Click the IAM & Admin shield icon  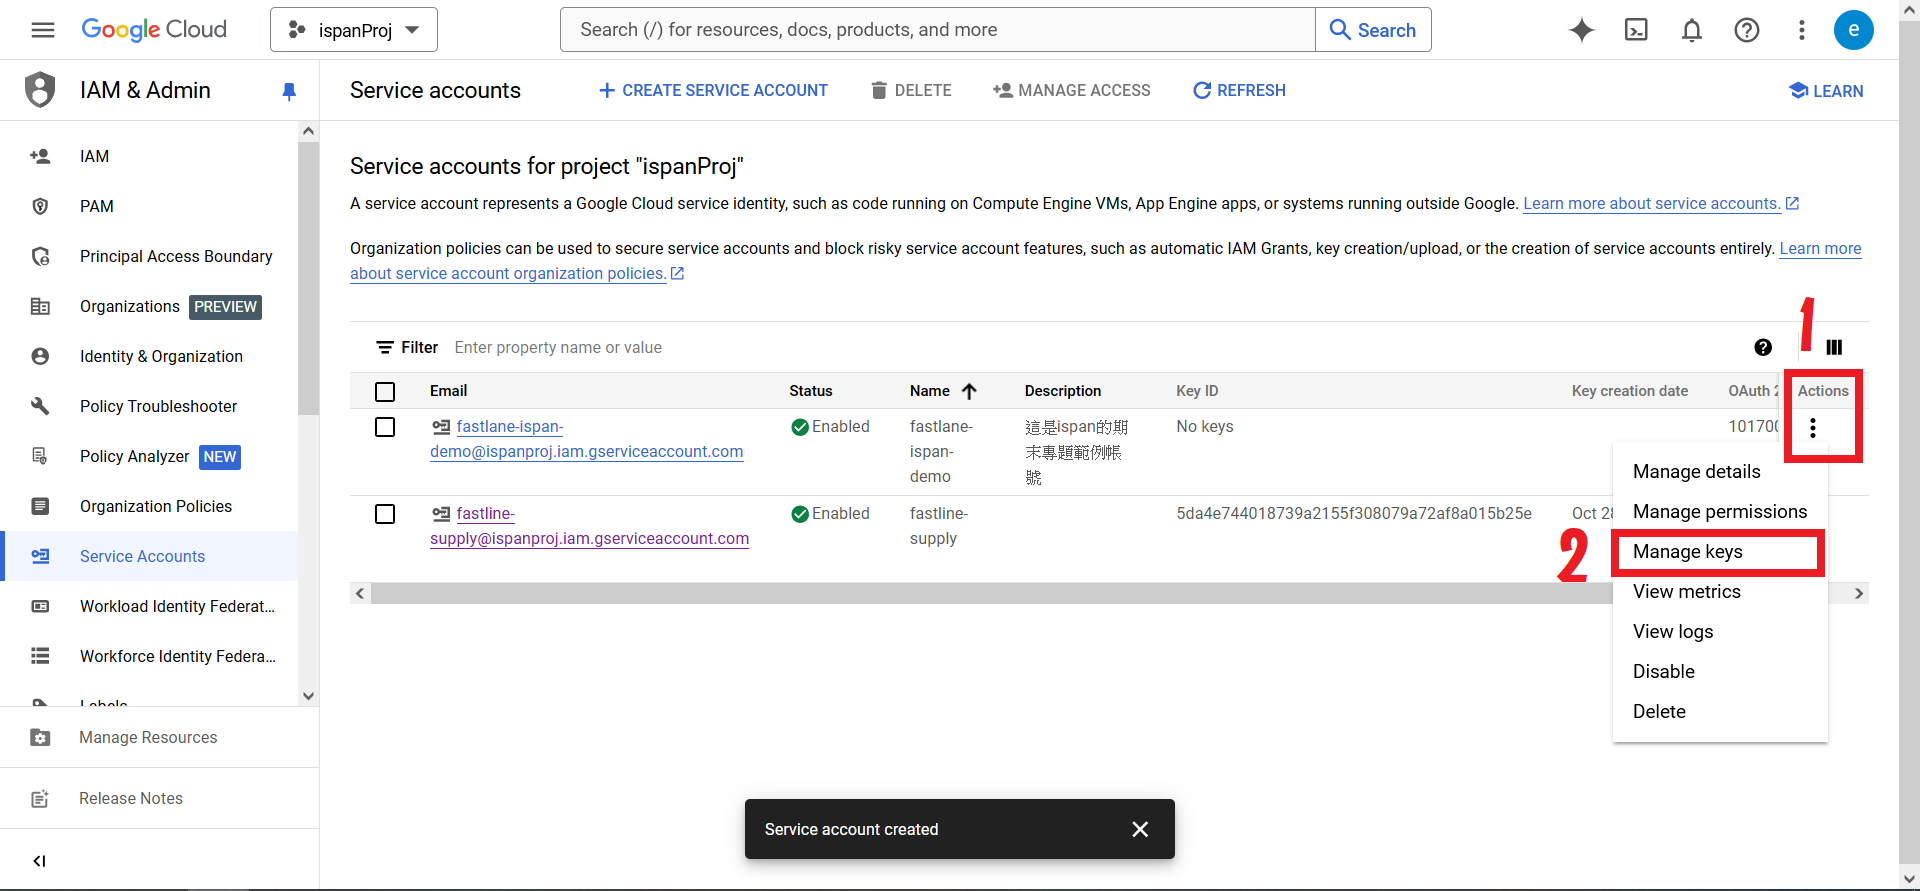click(x=40, y=90)
